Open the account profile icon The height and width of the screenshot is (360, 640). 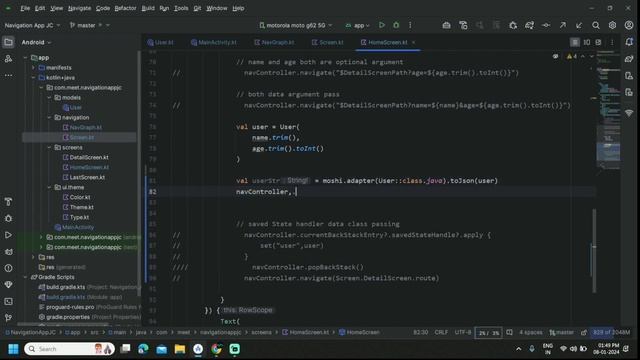629,25
